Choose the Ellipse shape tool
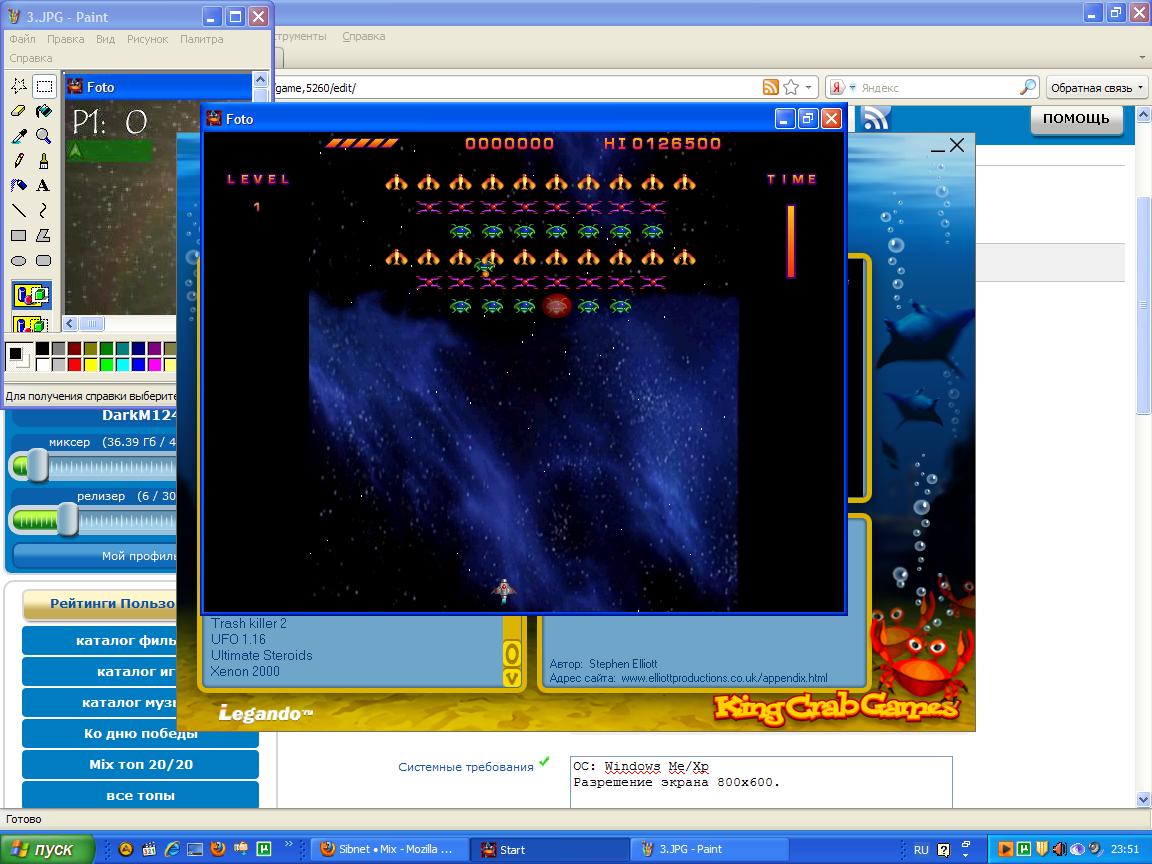Screen dimensions: 1152x864 [x=18, y=261]
